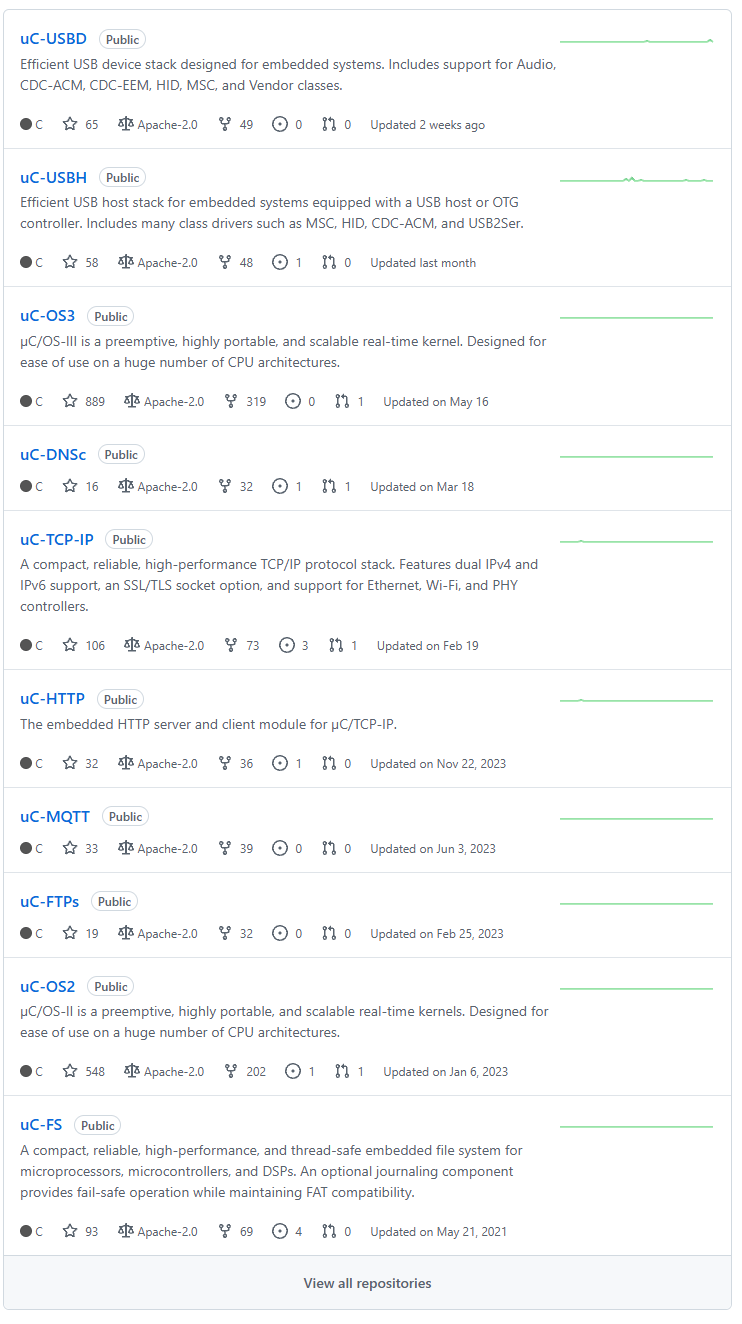Click the pull requests icon for uC-MQTT
Viewport: 742px width, 1324px height.
click(329, 849)
